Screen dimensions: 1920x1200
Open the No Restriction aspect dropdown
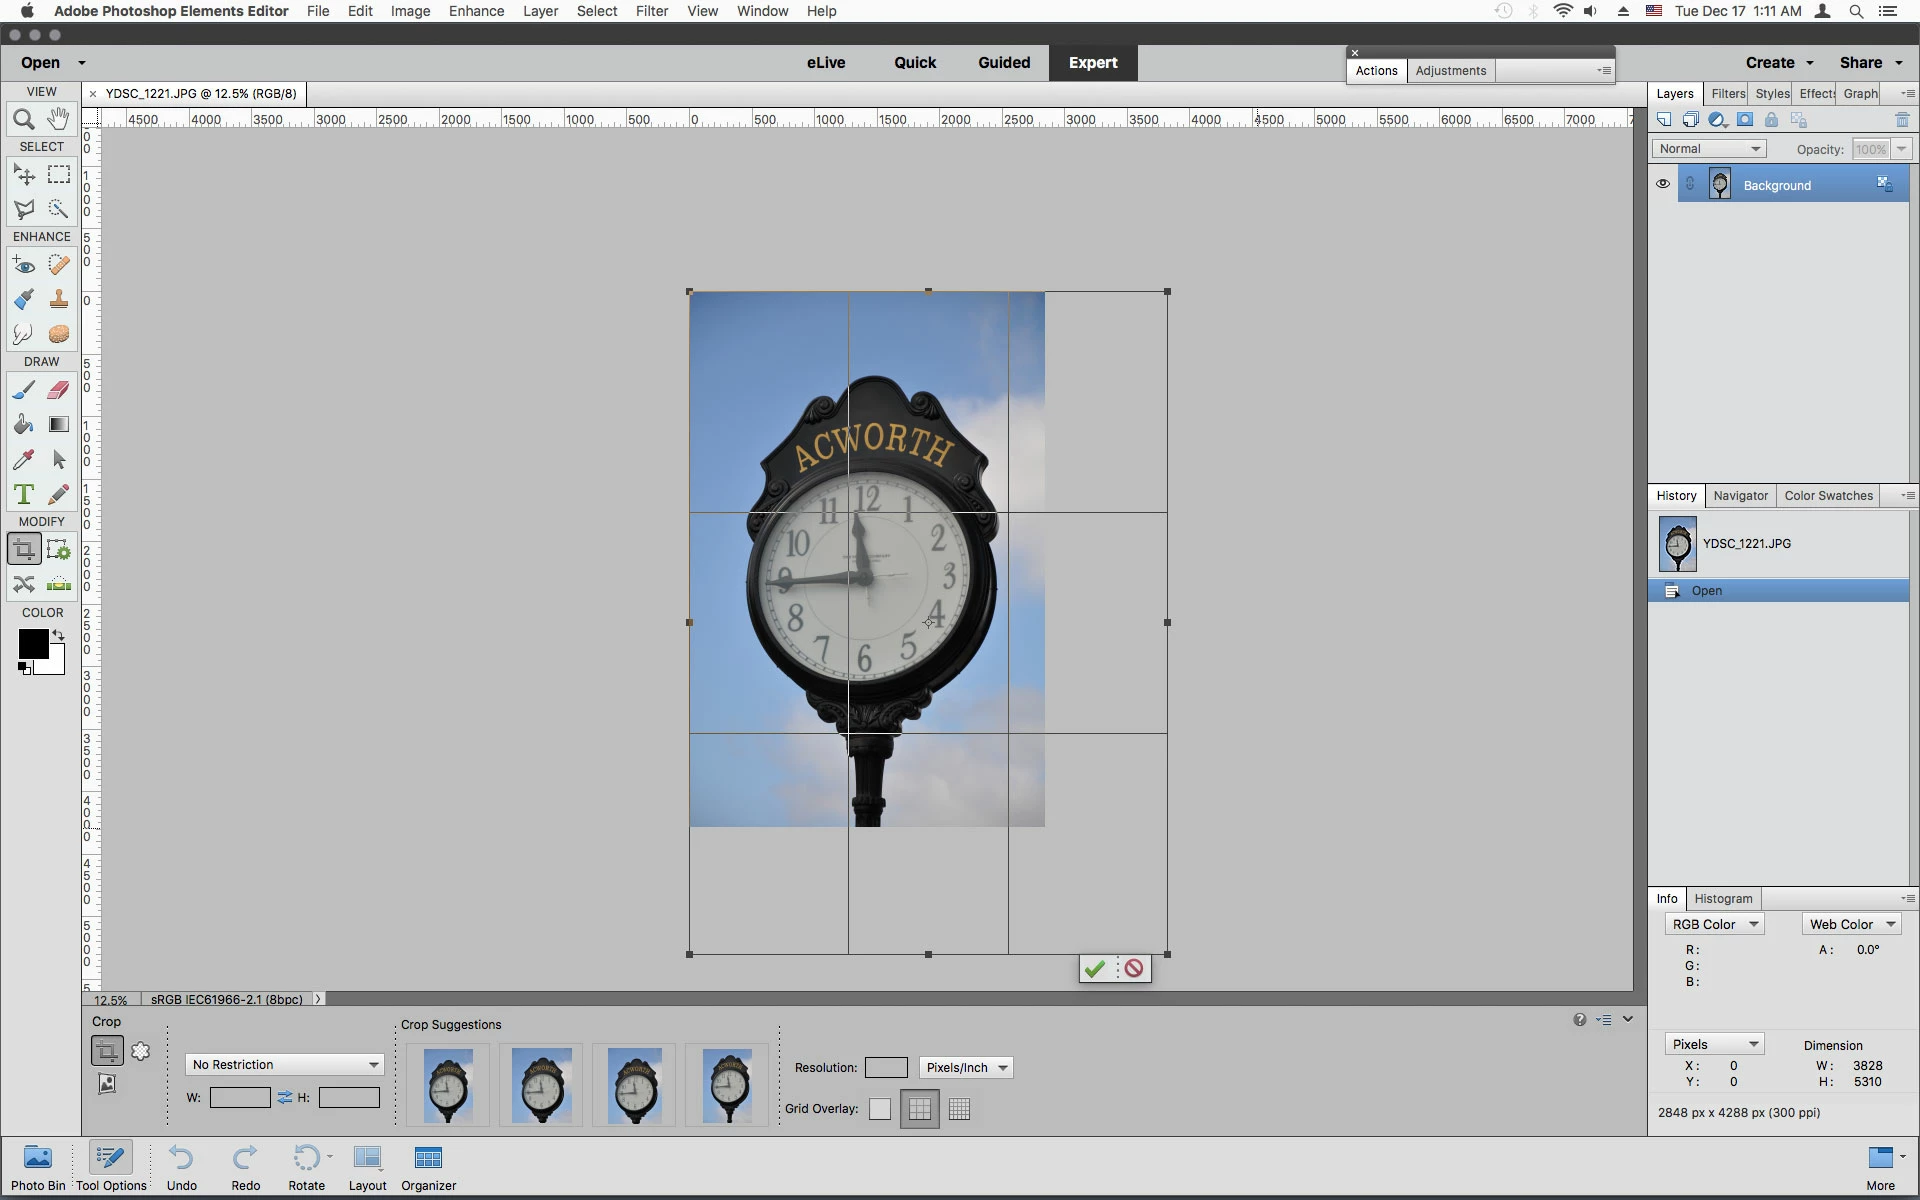(x=285, y=1065)
